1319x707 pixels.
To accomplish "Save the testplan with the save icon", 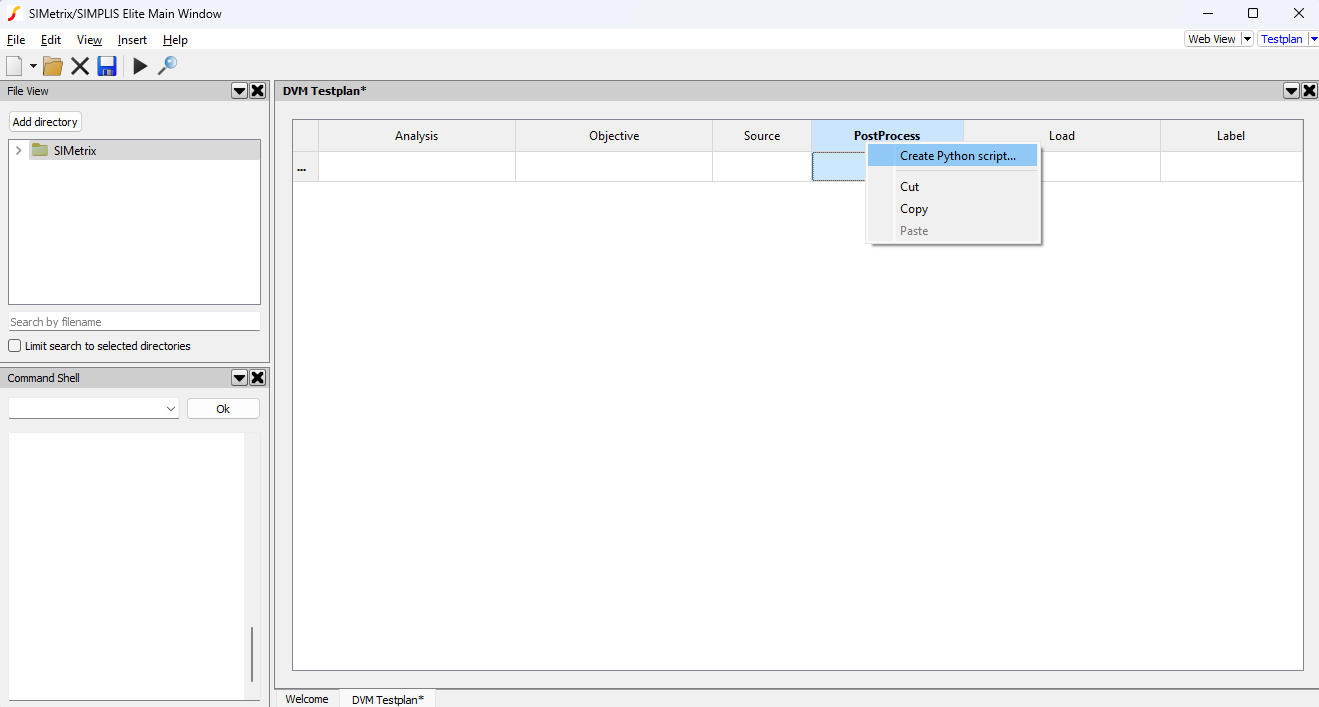I will pyautogui.click(x=106, y=66).
